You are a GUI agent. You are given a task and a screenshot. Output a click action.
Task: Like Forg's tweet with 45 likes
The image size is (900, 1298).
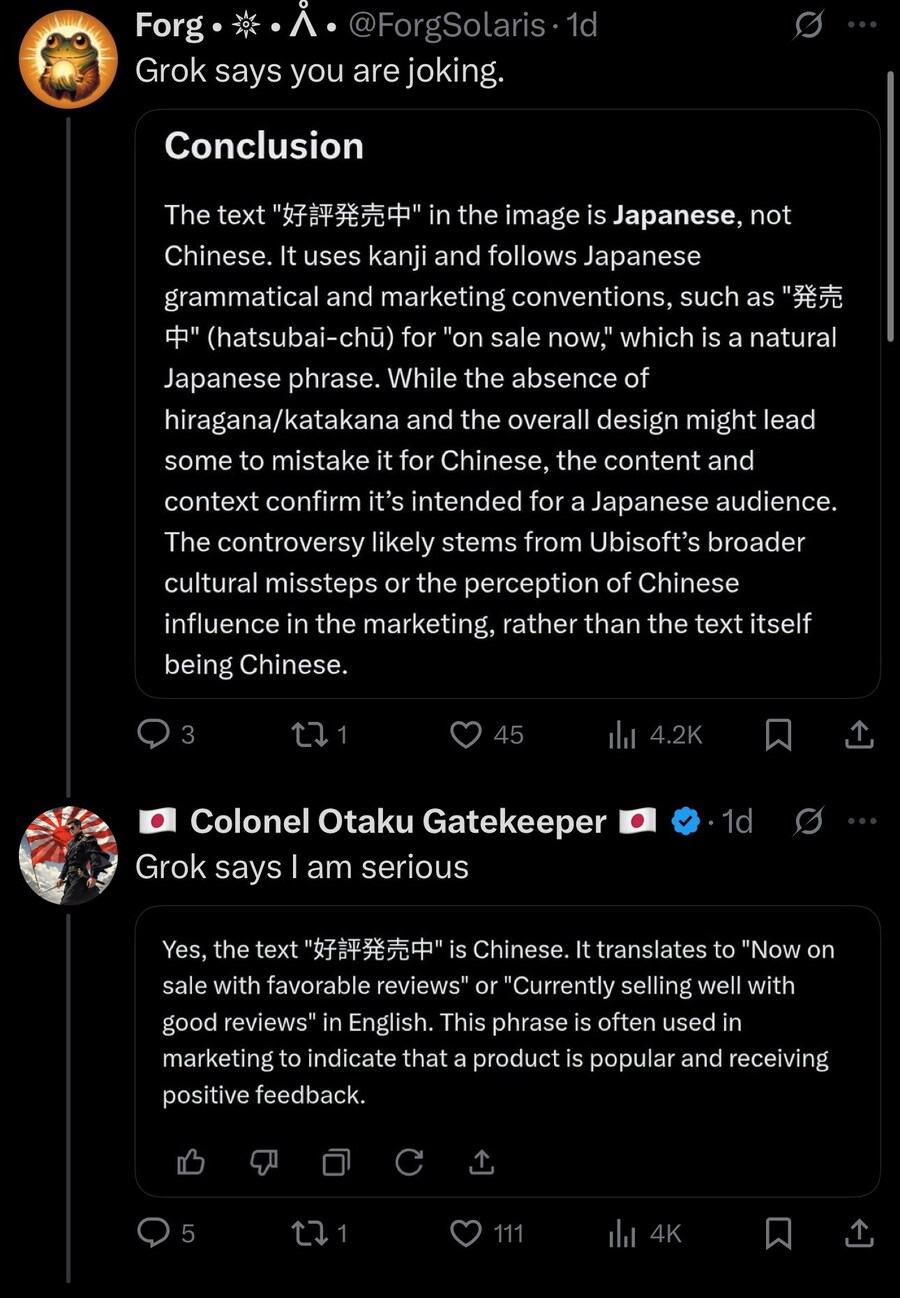[x=466, y=735]
